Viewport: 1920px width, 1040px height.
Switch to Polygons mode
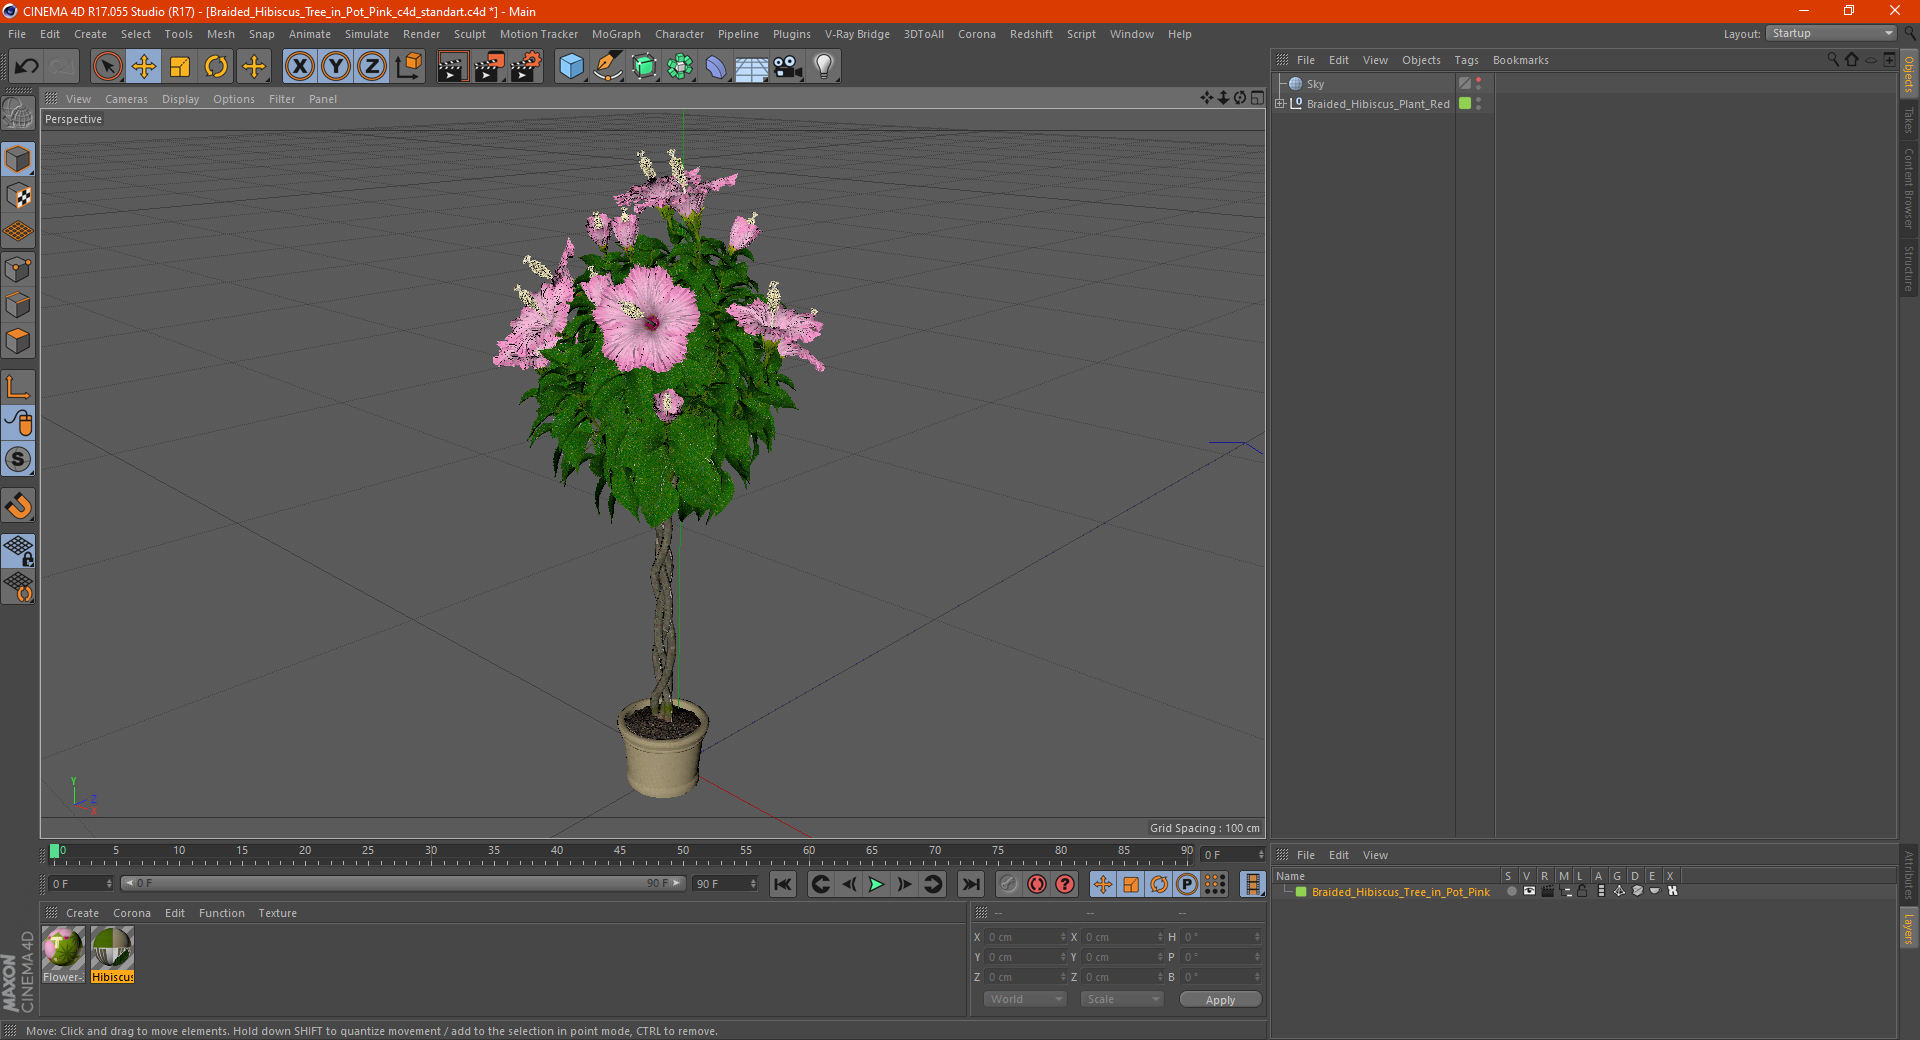point(18,341)
